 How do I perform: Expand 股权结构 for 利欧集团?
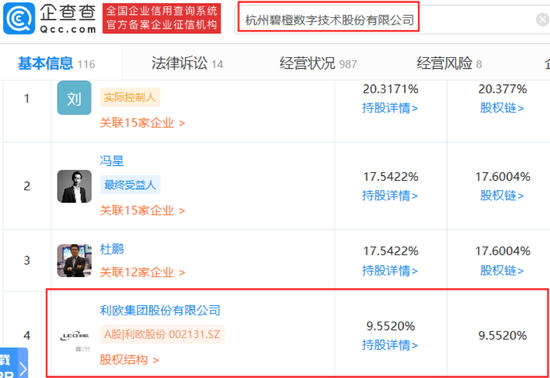129,360
